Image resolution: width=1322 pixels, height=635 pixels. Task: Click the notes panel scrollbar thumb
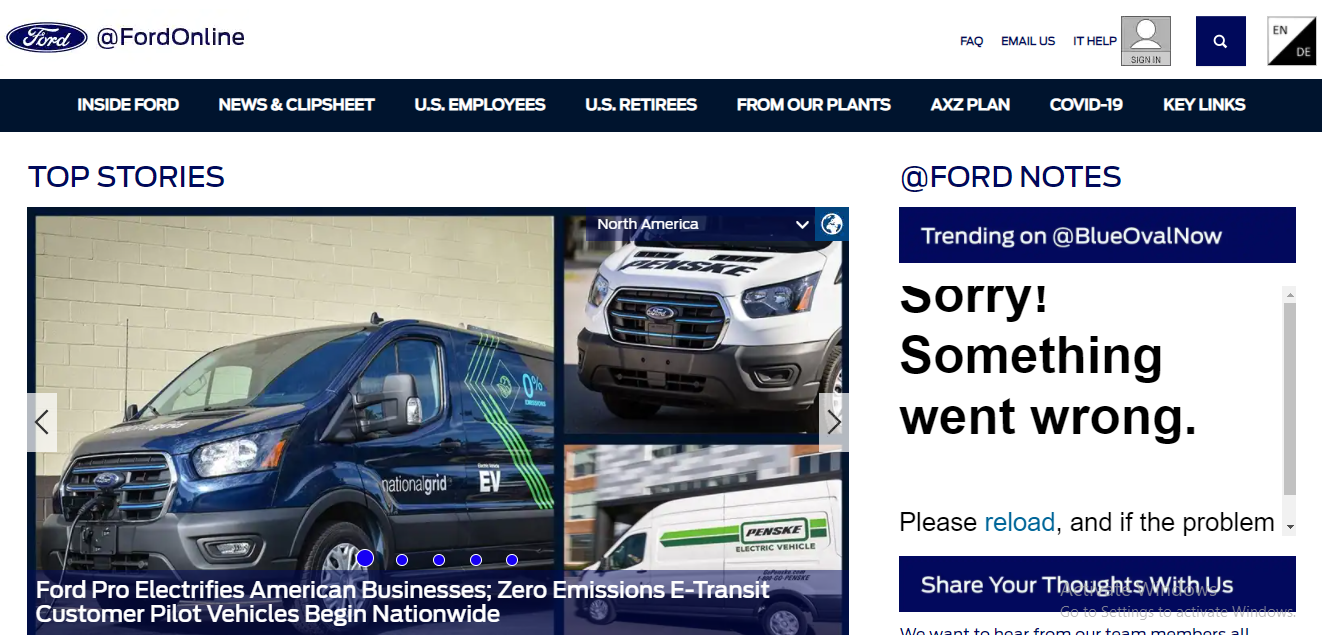point(1290,398)
